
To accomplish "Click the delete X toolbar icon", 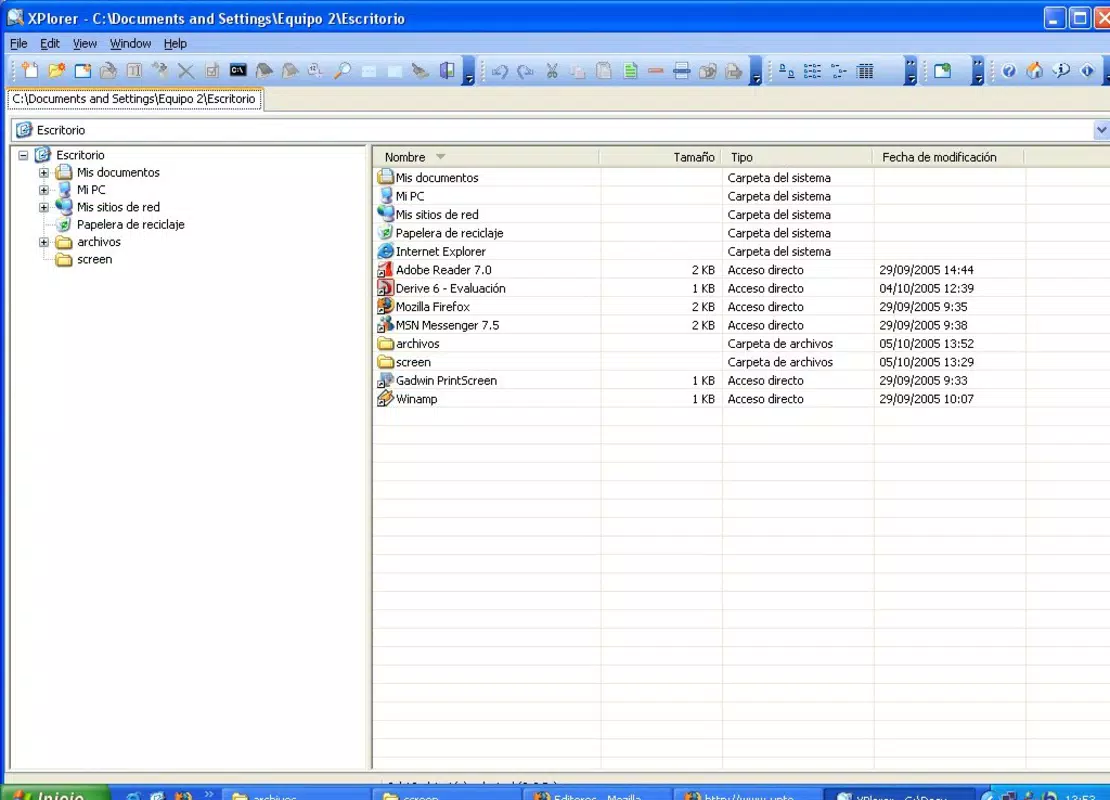I will (x=186, y=70).
